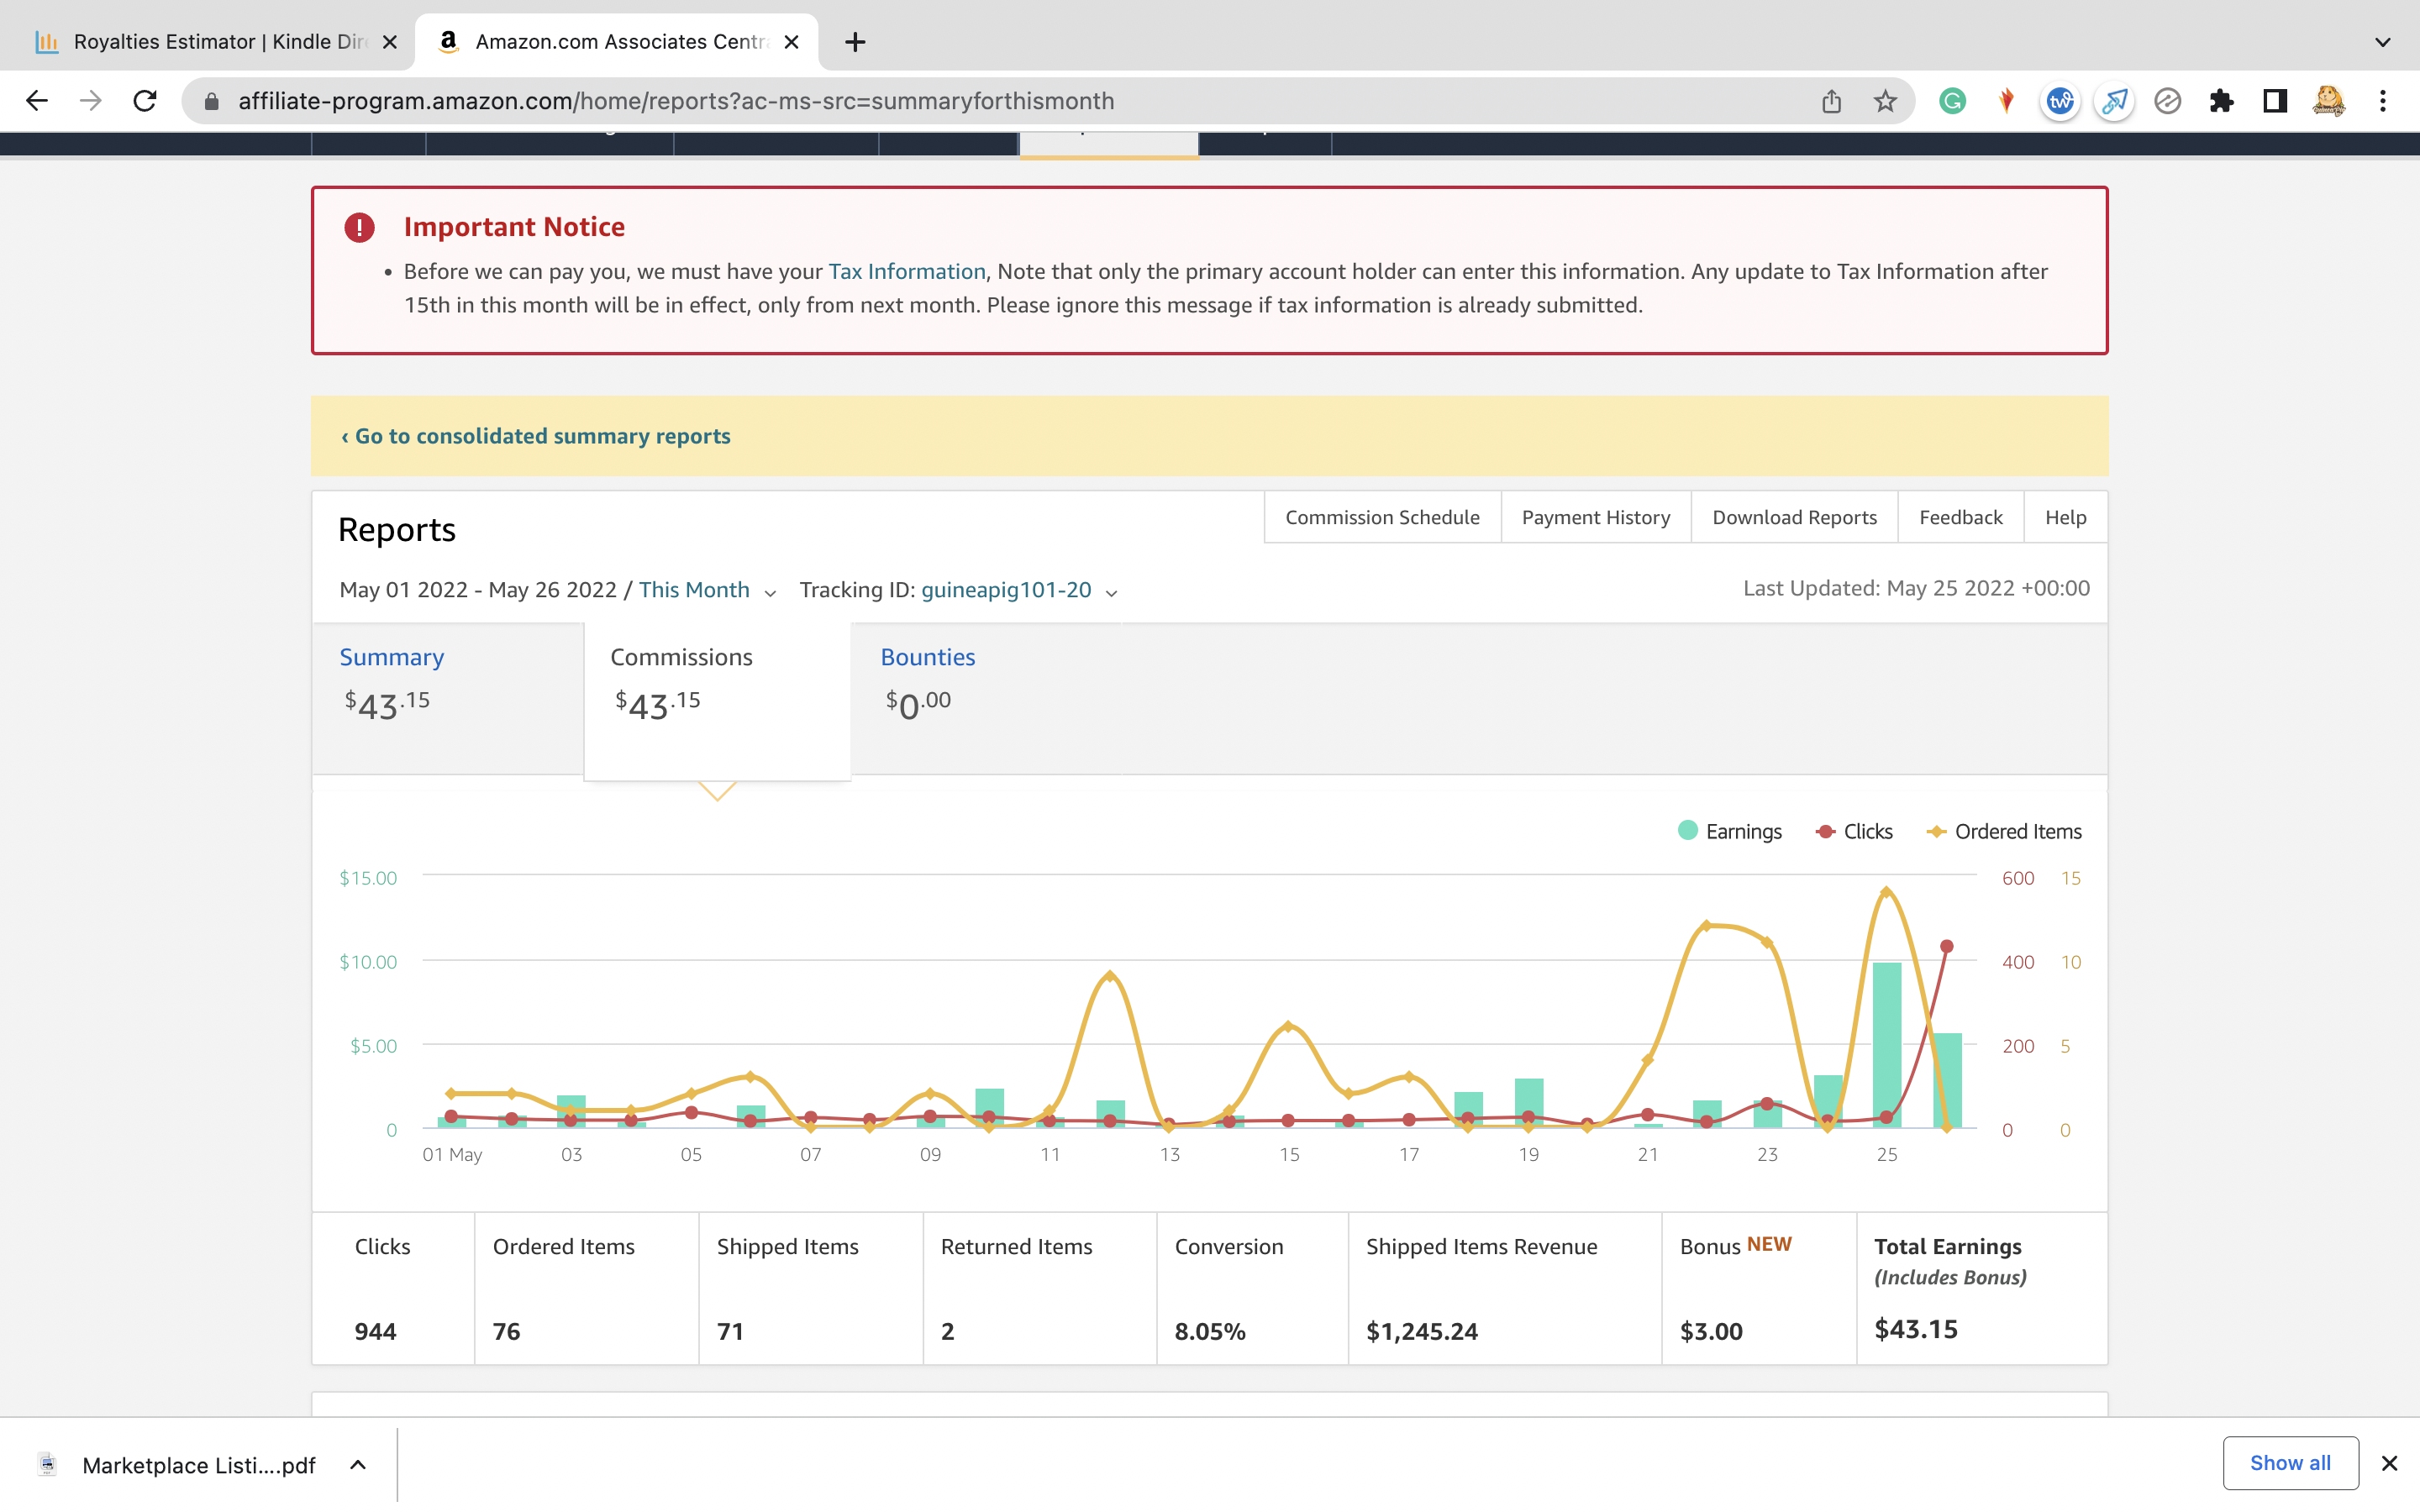Click the Shipped Items value 71
Viewport: 2420px width, 1512px height.
click(730, 1331)
